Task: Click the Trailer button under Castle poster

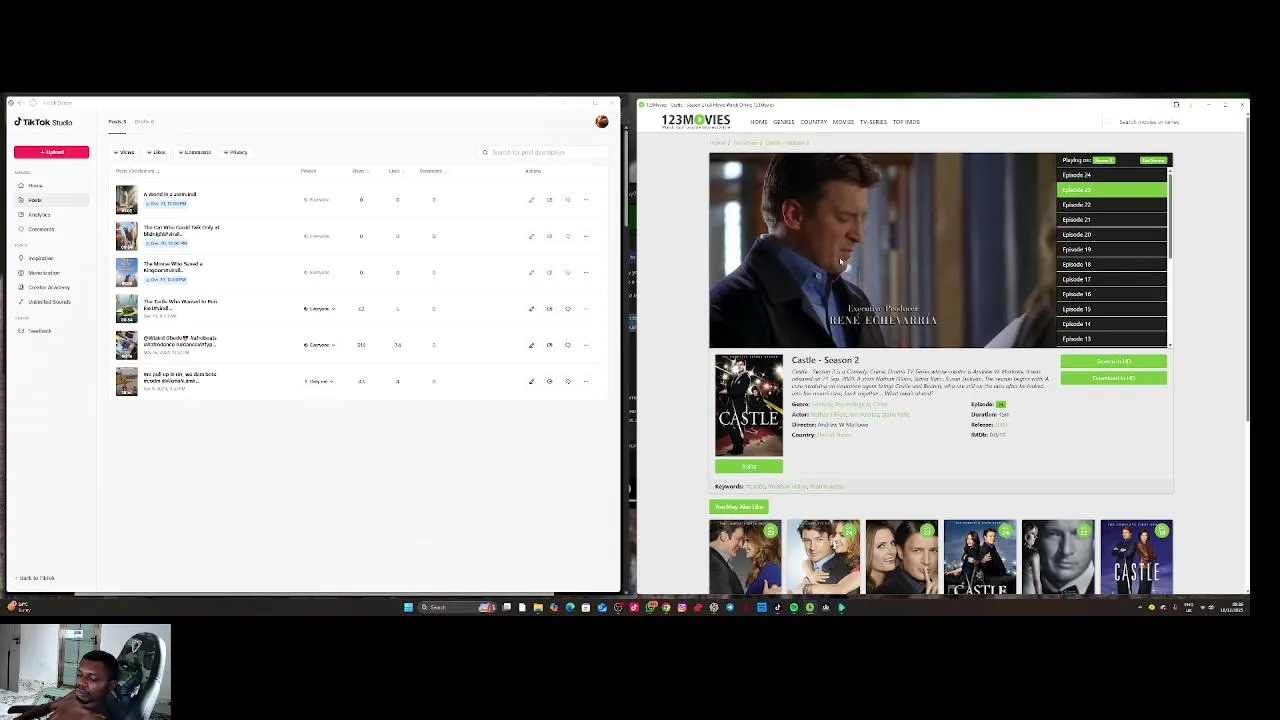Action: click(749, 466)
